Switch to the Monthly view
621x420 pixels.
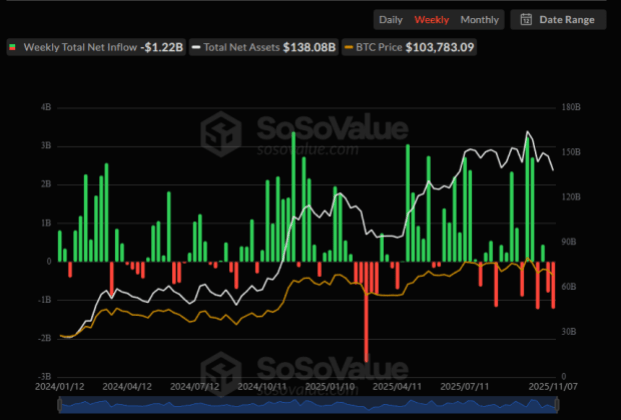tap(480, 19)
